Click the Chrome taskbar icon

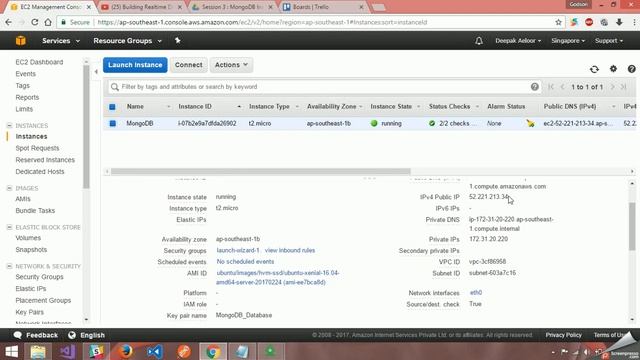coord(213,351)
